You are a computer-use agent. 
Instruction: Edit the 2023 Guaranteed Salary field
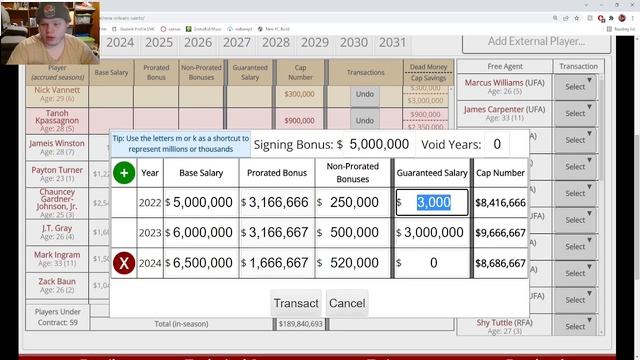(432, 233)
